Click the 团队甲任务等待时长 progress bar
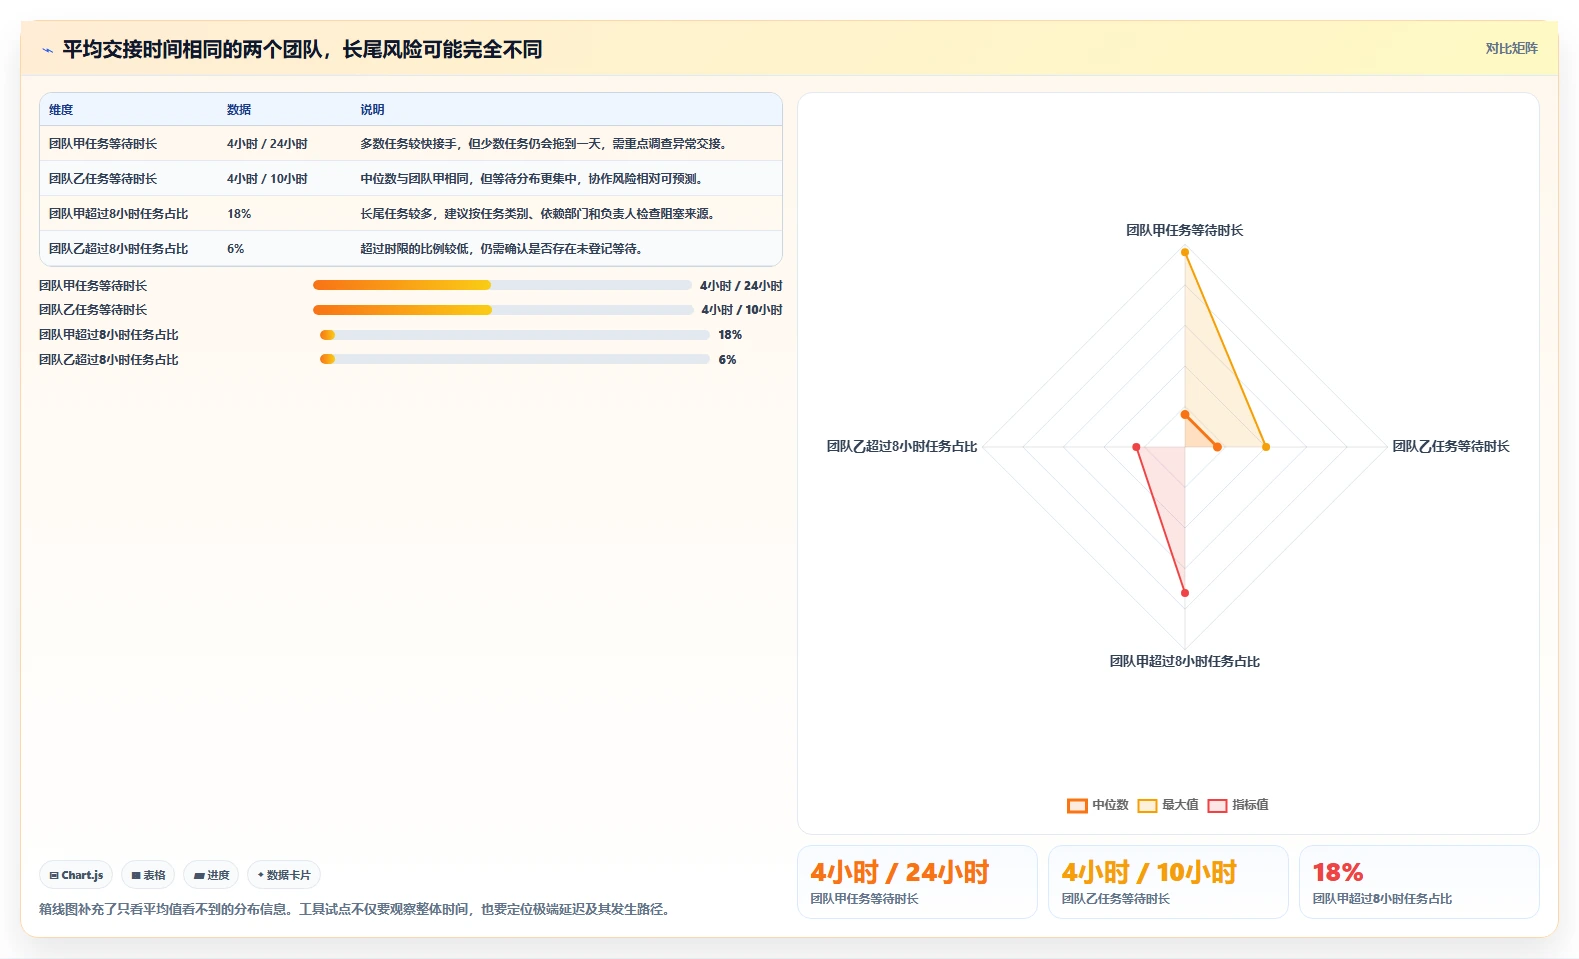 (502, 285)
